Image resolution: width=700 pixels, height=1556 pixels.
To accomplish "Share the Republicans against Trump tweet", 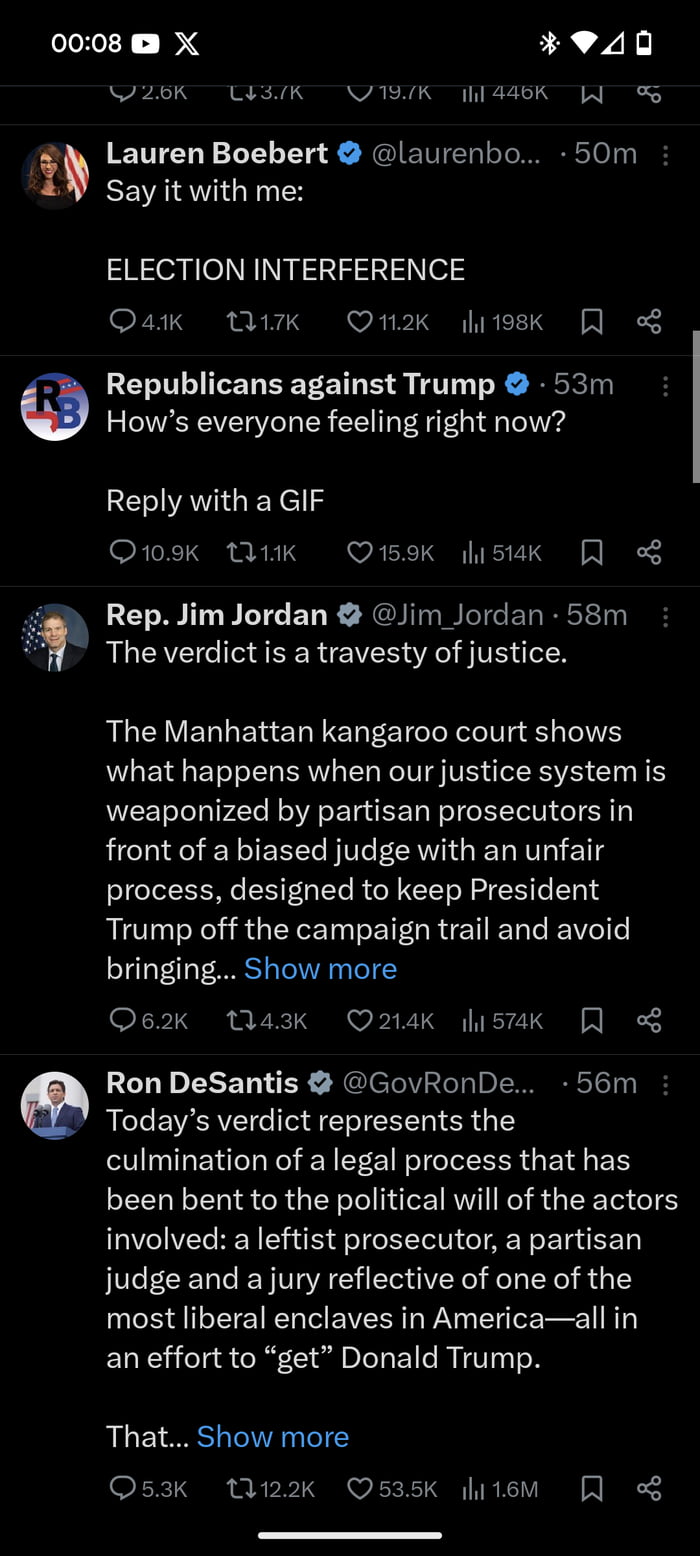I will click(x=649, y=552).
